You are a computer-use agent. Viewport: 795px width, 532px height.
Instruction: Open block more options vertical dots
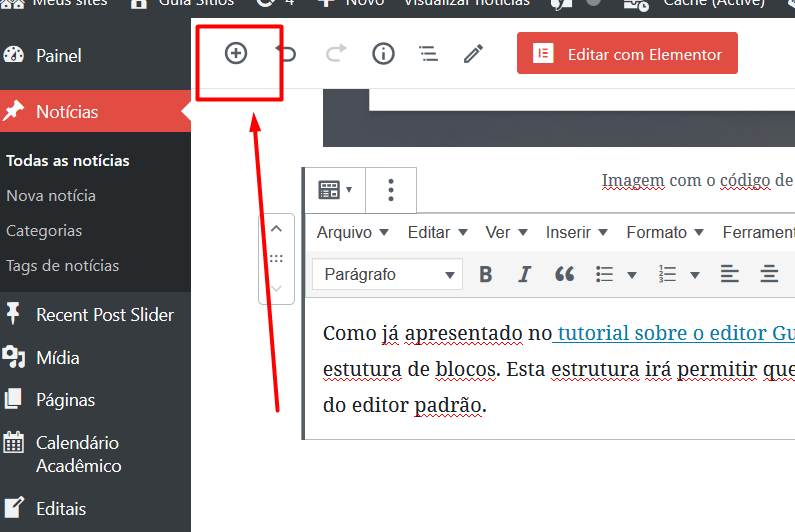391,190
